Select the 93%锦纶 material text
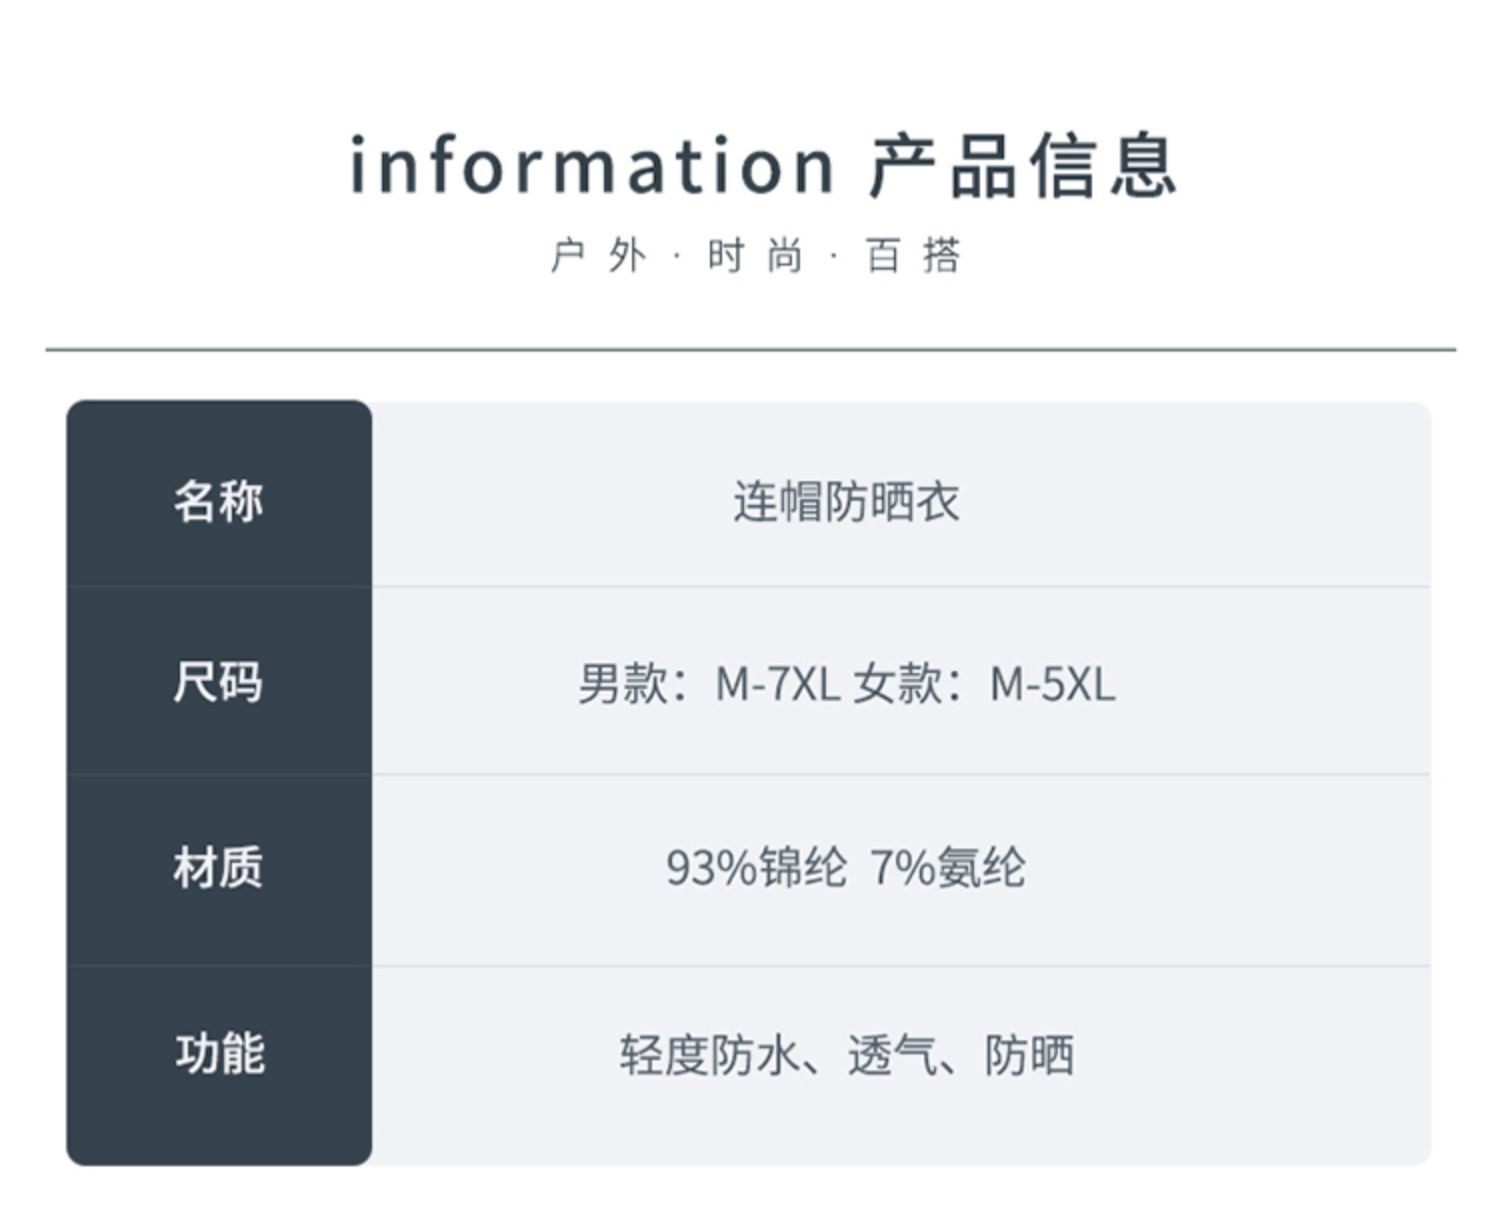The width and height of the screenshot is (1500, 1212). click(756, 868)
